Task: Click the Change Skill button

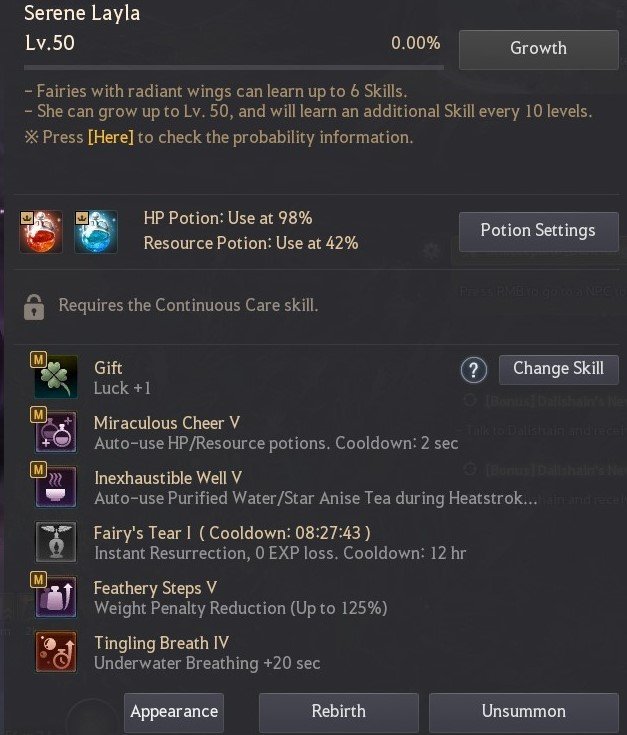Action: (x=559, y=370)
